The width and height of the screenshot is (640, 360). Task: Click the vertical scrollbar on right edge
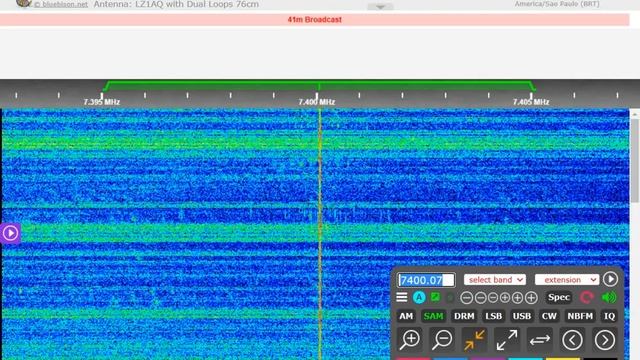point(635,160)
